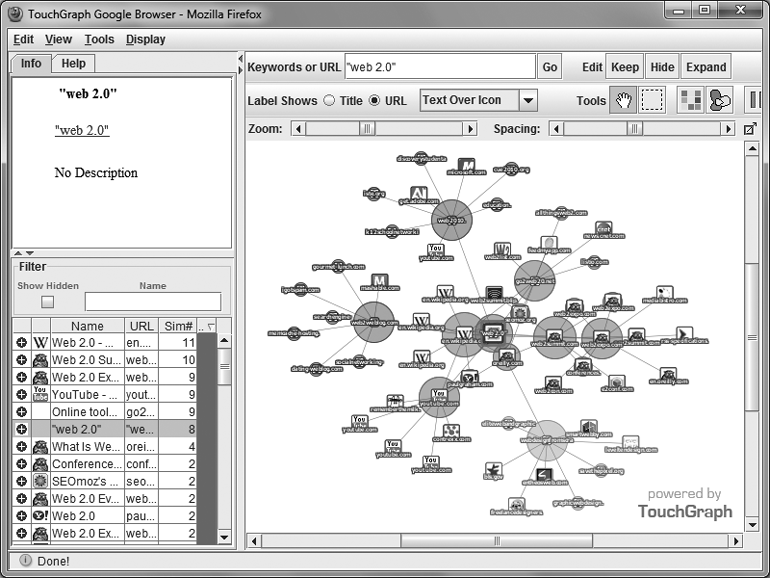Click the Keywords or URL input field
The image size is (770, 578).
point(439,67)
